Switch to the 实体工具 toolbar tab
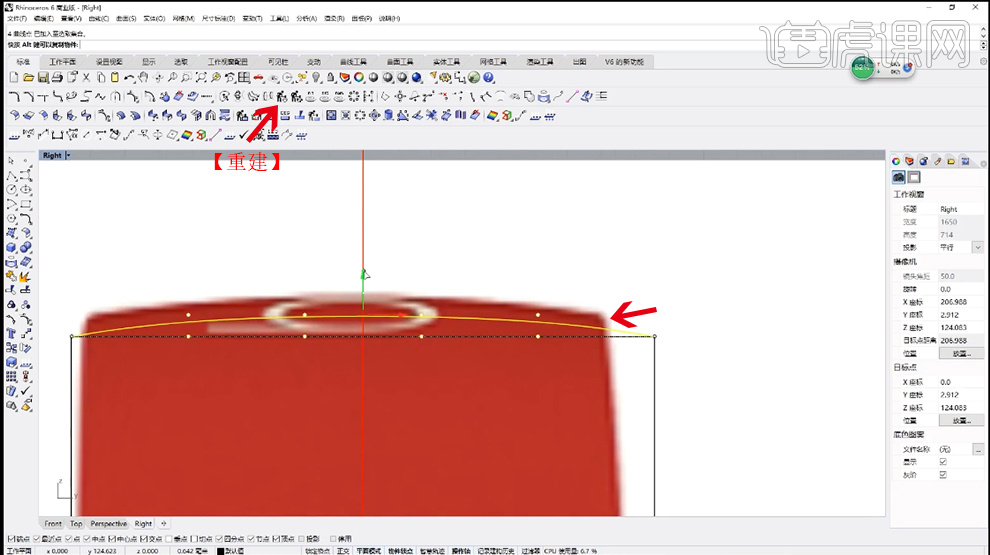The height and width of the screenshot is (555, 990). tap(446, 62)
